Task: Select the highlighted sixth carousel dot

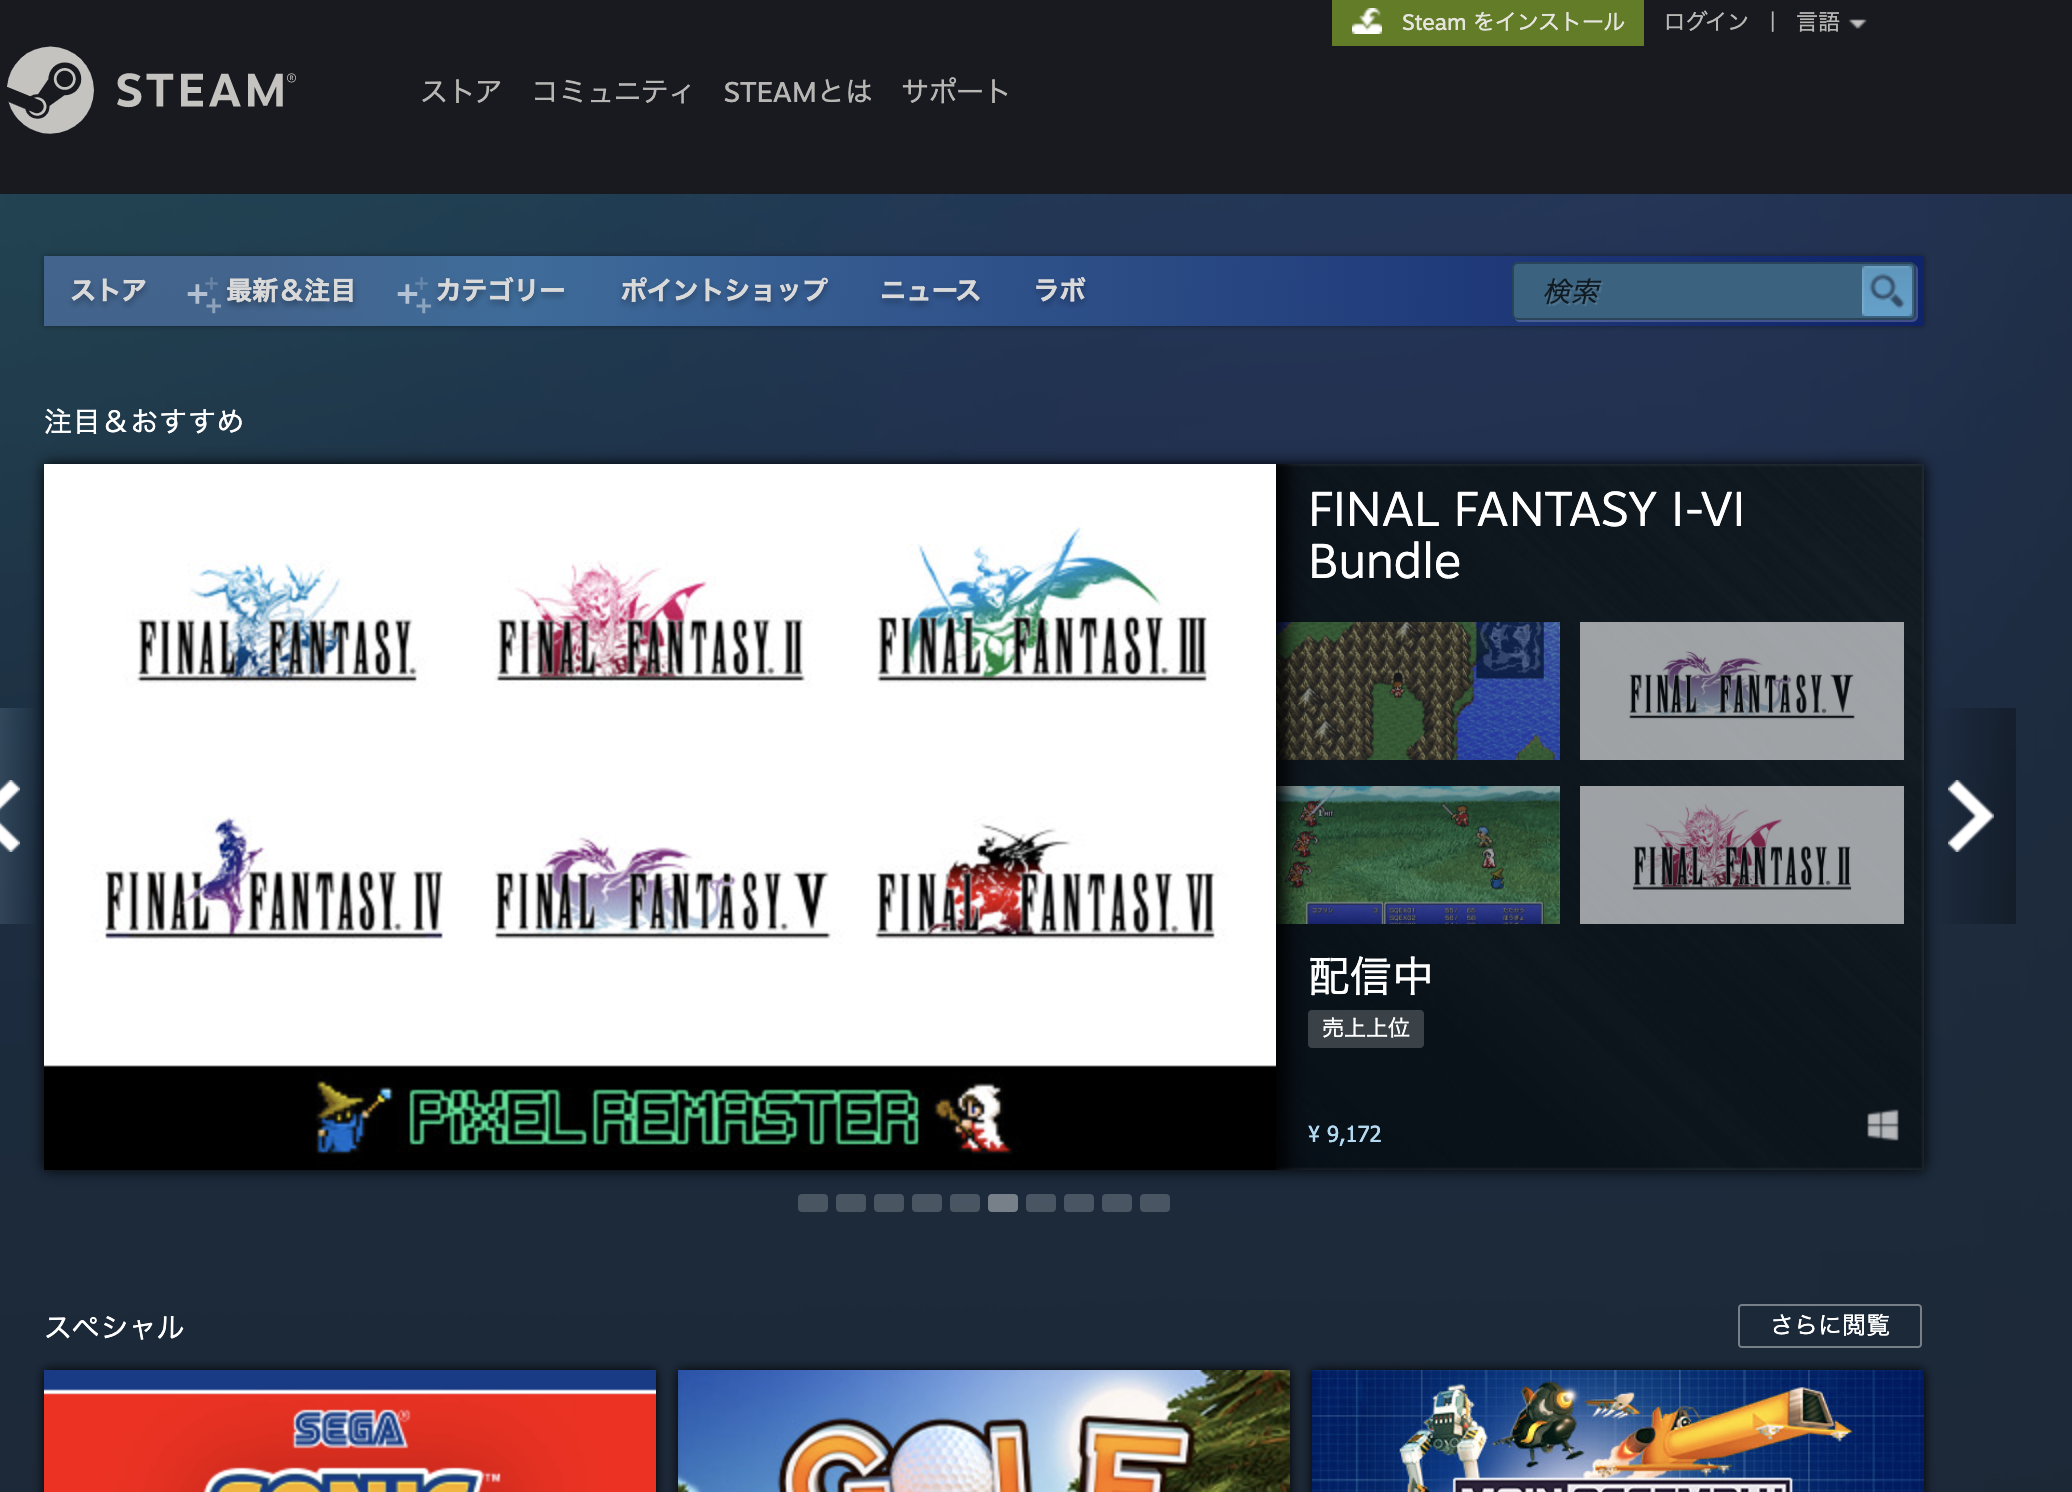Action: (1003, 1203)
